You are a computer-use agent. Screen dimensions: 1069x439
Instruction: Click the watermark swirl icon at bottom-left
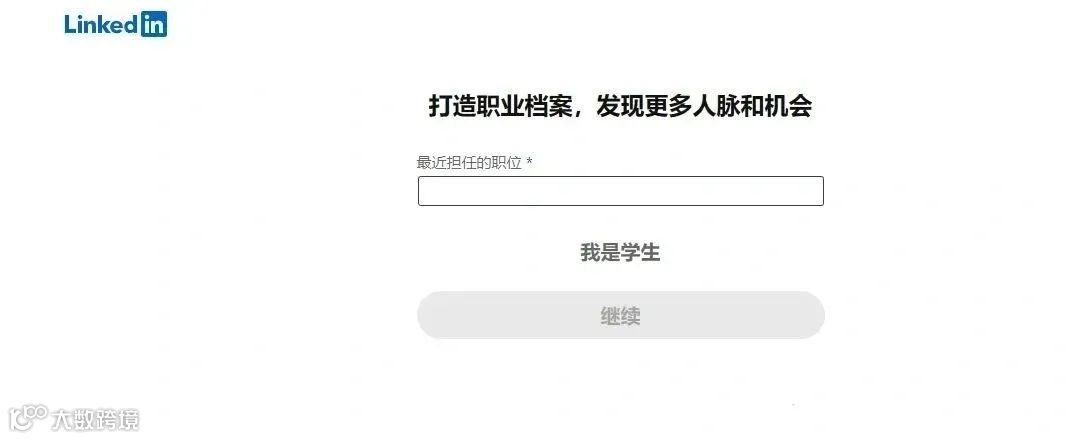pos(28,417)
